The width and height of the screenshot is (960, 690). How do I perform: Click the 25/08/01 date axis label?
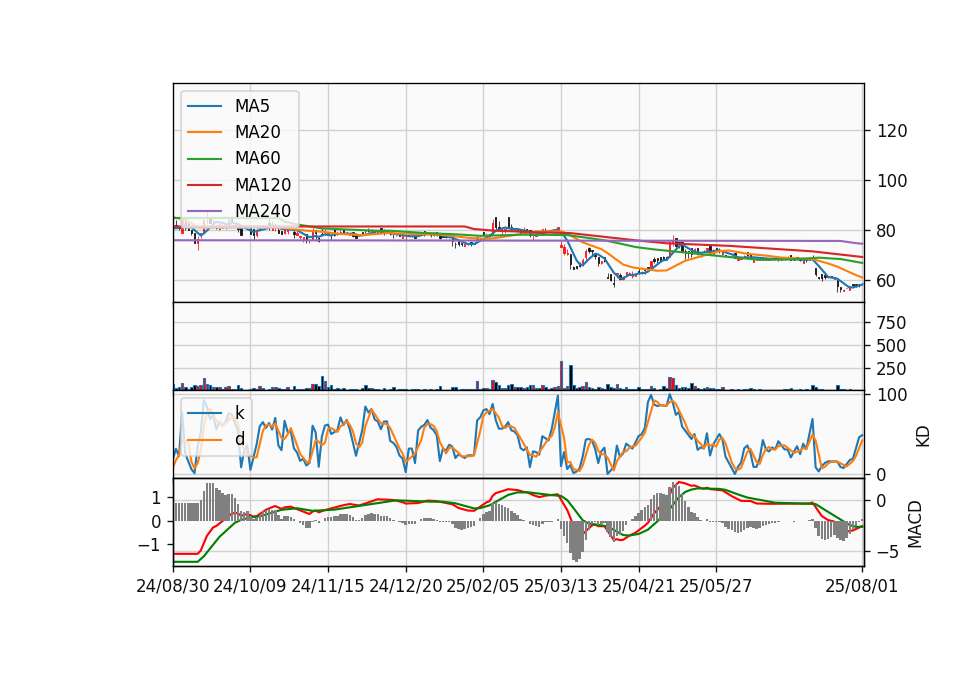coord(861,586)
